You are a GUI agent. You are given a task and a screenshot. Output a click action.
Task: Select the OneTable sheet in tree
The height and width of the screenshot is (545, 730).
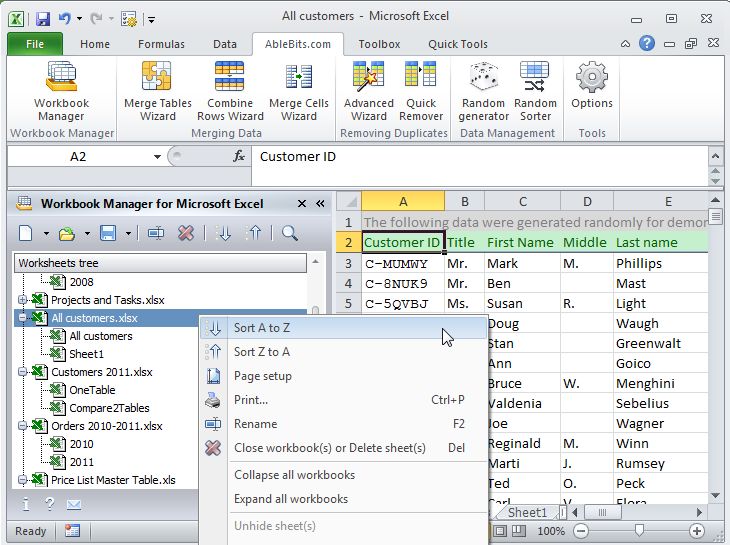pos(92,390)
